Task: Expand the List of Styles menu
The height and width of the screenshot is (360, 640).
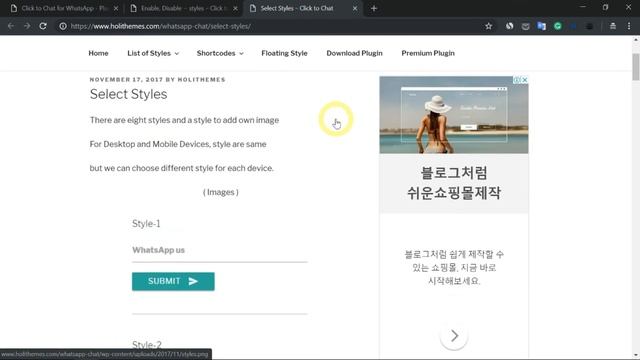Action: coord(153,53)
